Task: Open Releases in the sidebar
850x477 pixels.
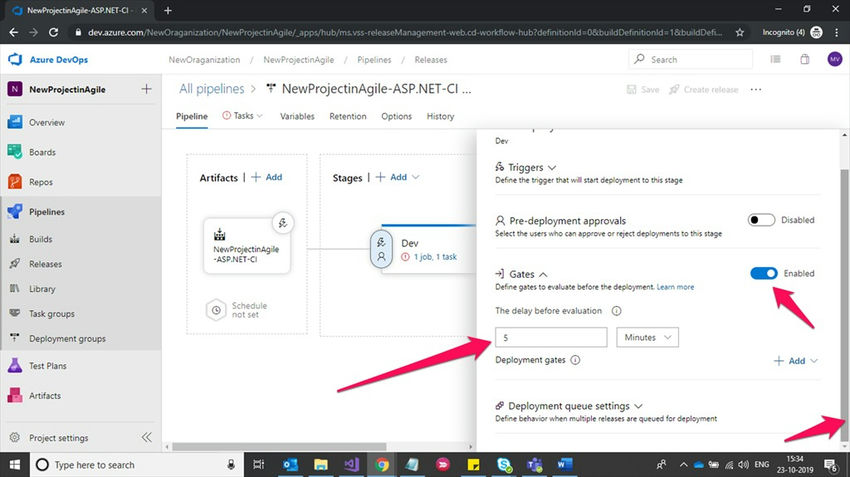Action: (x=45, y=264)
